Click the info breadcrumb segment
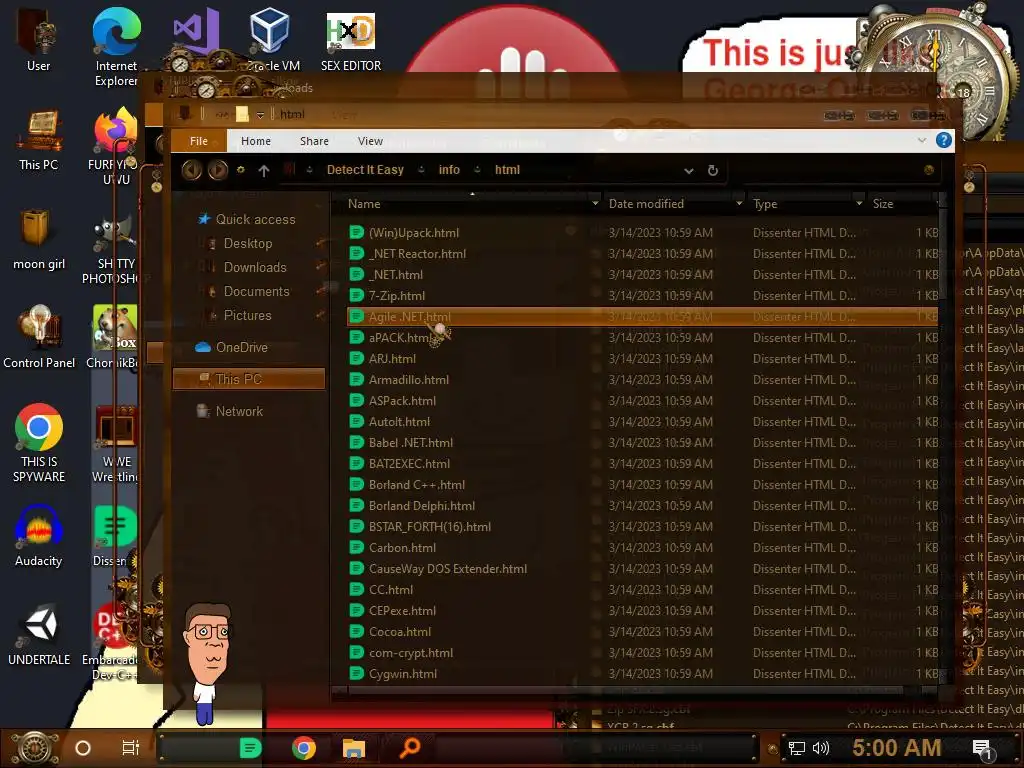This screenshot has height=768, width=1024. (449, 170)
